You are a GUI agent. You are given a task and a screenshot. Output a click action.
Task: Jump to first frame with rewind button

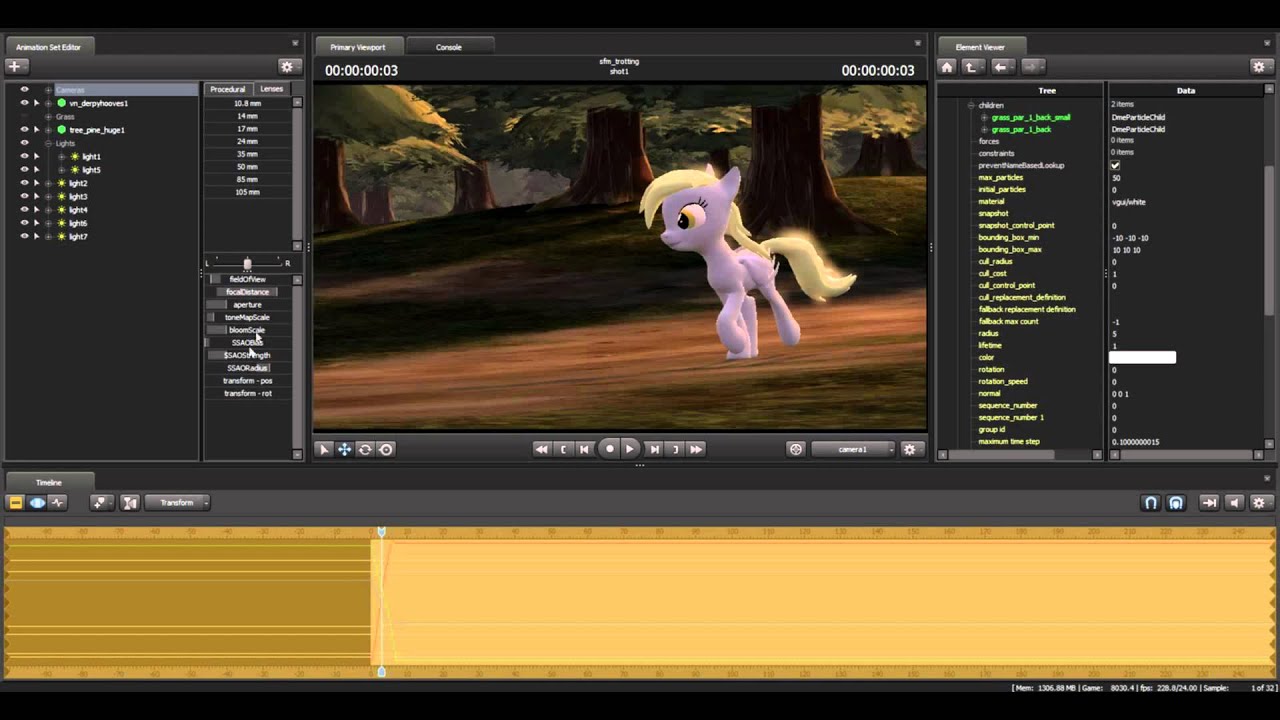[541, 449]
